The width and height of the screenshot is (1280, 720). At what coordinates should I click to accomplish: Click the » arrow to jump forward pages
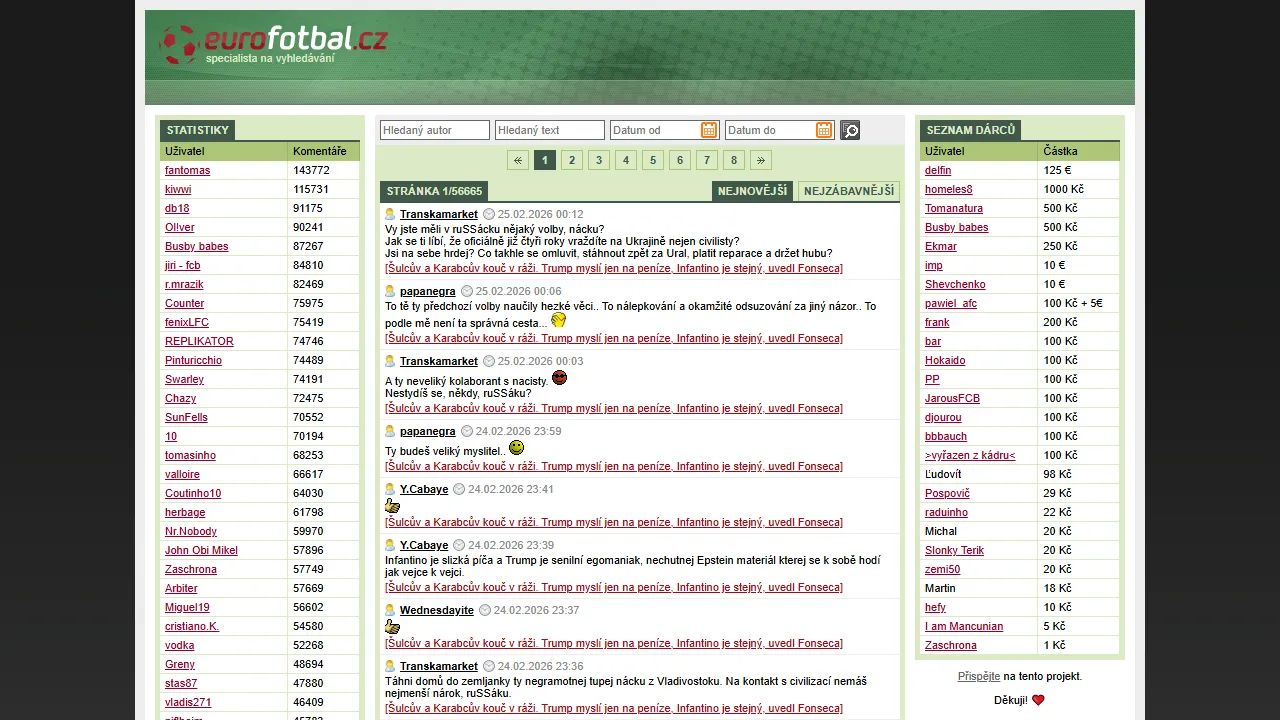[761, 160]
